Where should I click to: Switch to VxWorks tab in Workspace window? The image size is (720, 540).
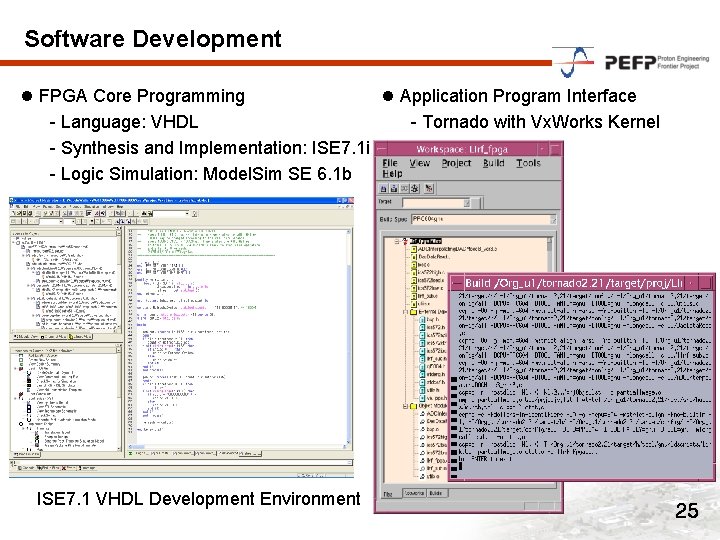pos(414,493)
